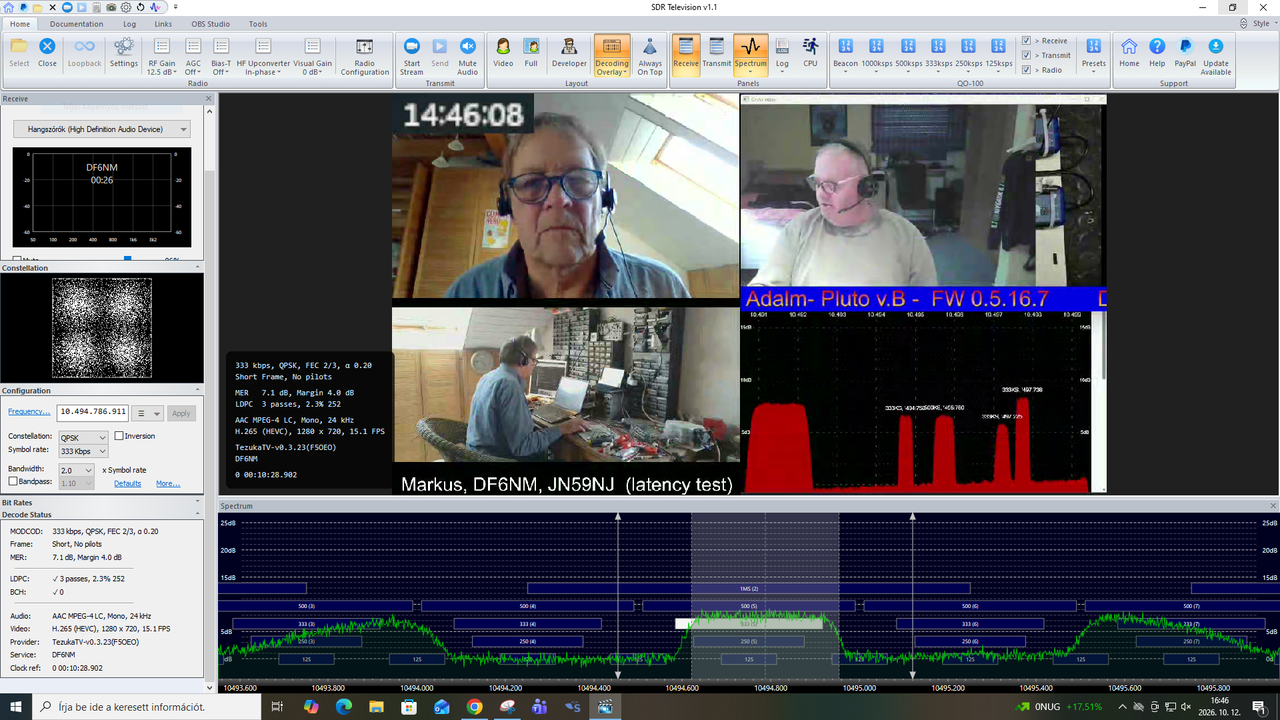The height and width of the screenshot is (720, 1280).
Task: Switch to the OBS Studio tab
Action: (211, 23)
